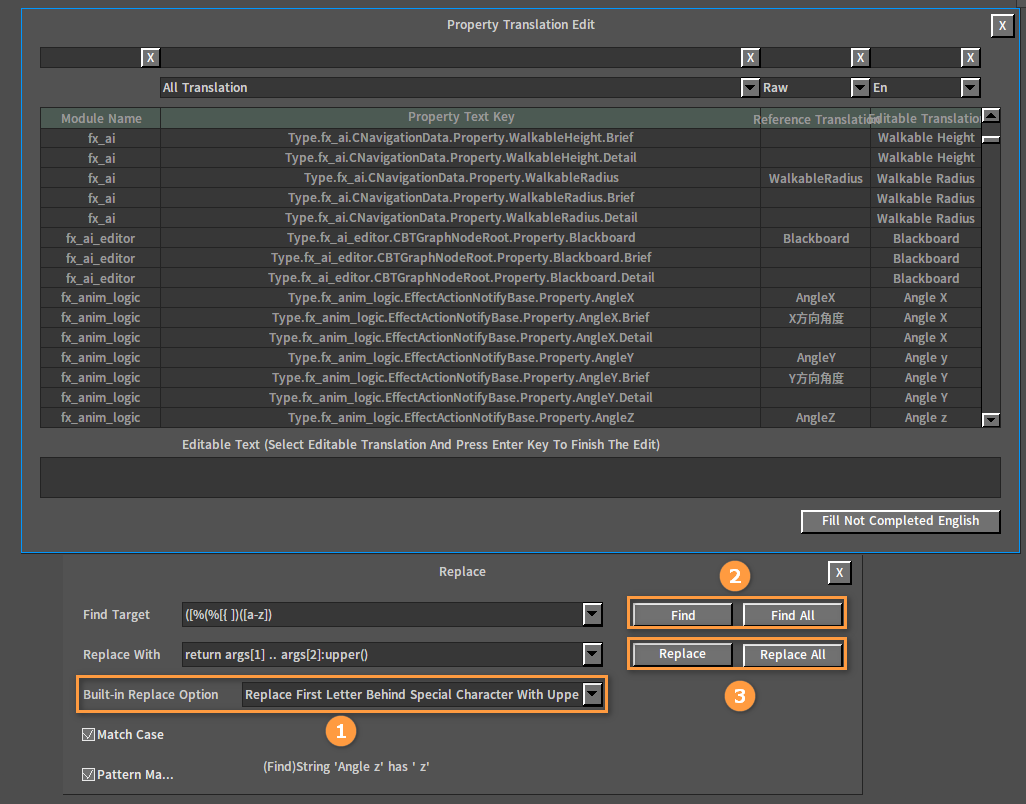Click the Module Name column header
Viewport: 1026px width, 804px height.
point(101,118)
